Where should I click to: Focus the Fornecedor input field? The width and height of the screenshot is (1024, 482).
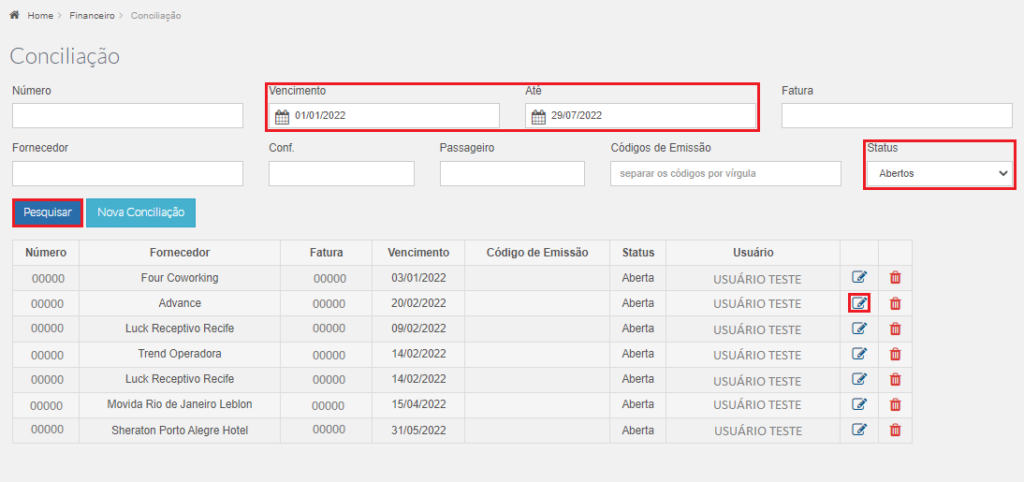127,174
